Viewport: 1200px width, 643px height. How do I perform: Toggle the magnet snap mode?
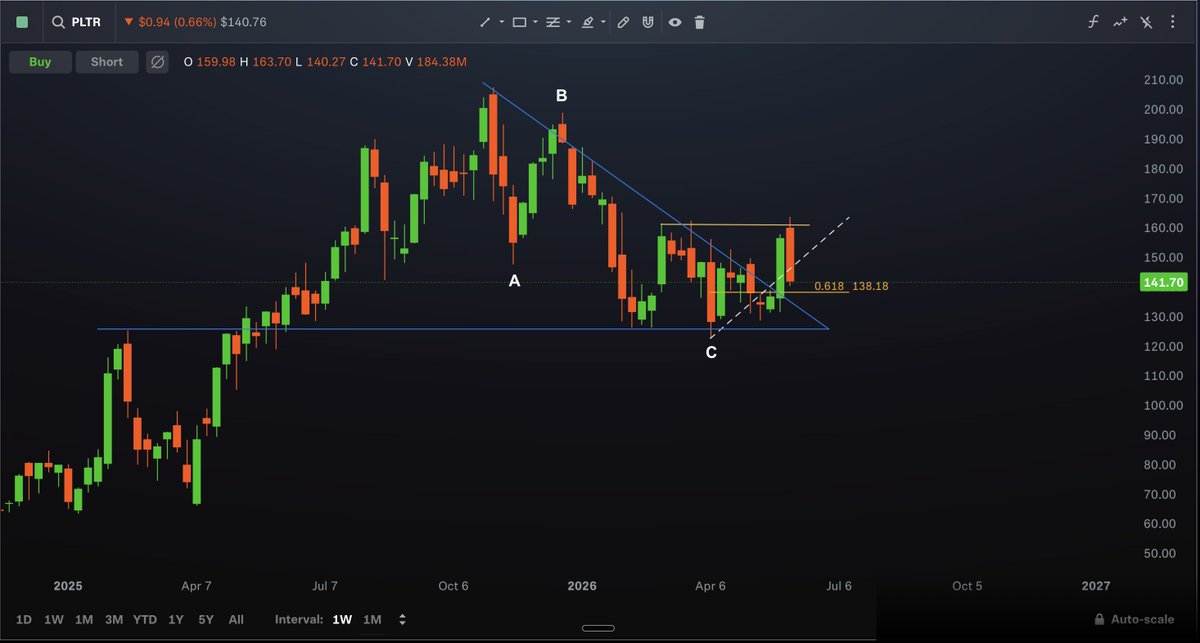pos(648,22)
